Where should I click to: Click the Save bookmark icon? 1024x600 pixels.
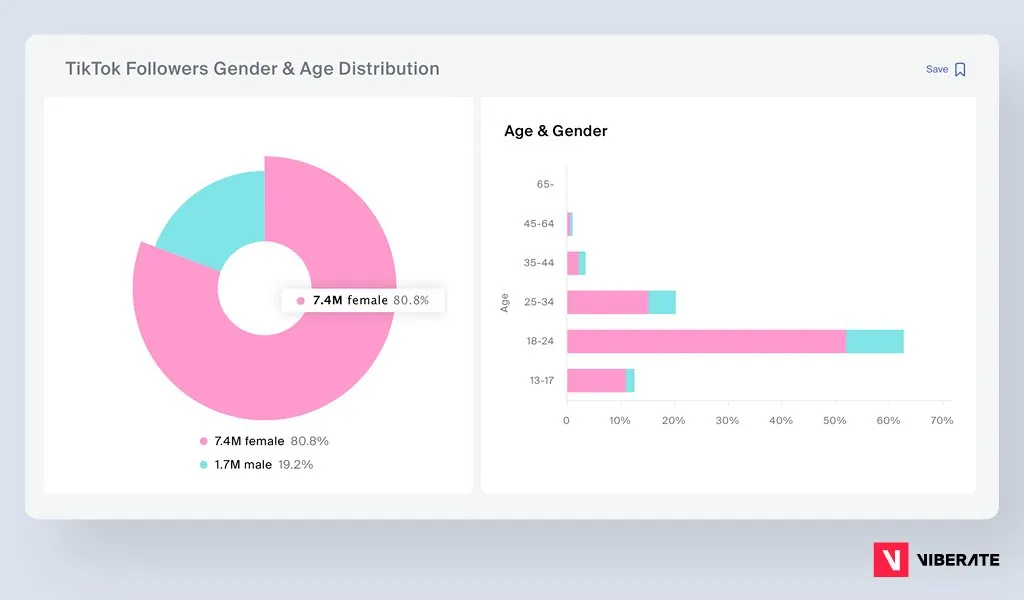click(960, 69)
